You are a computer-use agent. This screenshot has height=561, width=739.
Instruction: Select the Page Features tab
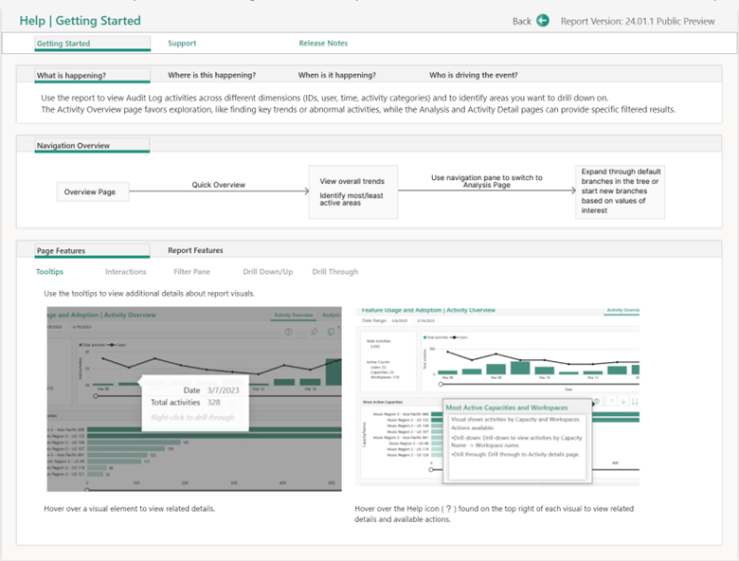pyautogui.click(x=59, y=250)
